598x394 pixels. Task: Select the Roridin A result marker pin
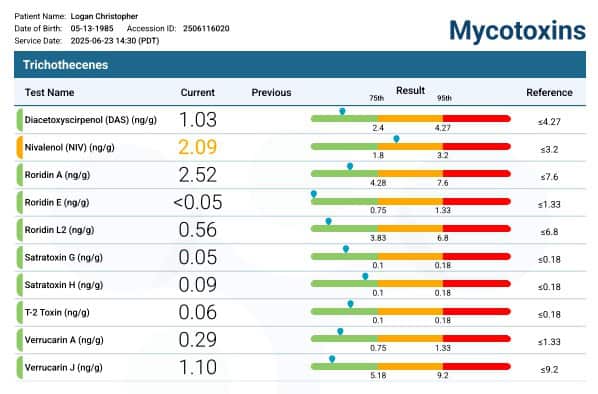tap(350, 166)
